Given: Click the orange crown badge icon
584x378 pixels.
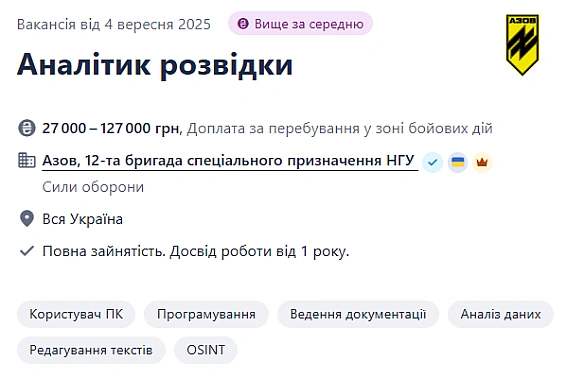Looking at the screenshot, I should pyautogui.click(x=482, y=162).
